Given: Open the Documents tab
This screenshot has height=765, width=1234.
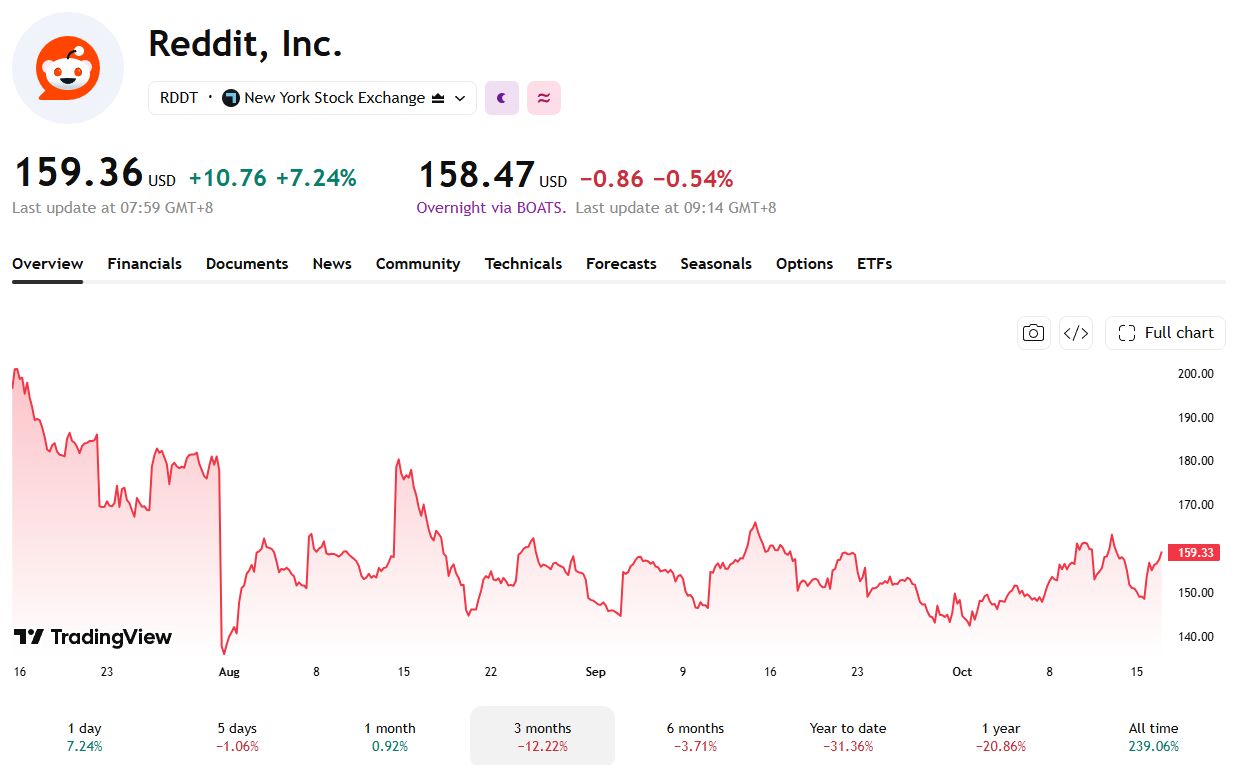Looking at the screenshot, I should pos(247,264).
